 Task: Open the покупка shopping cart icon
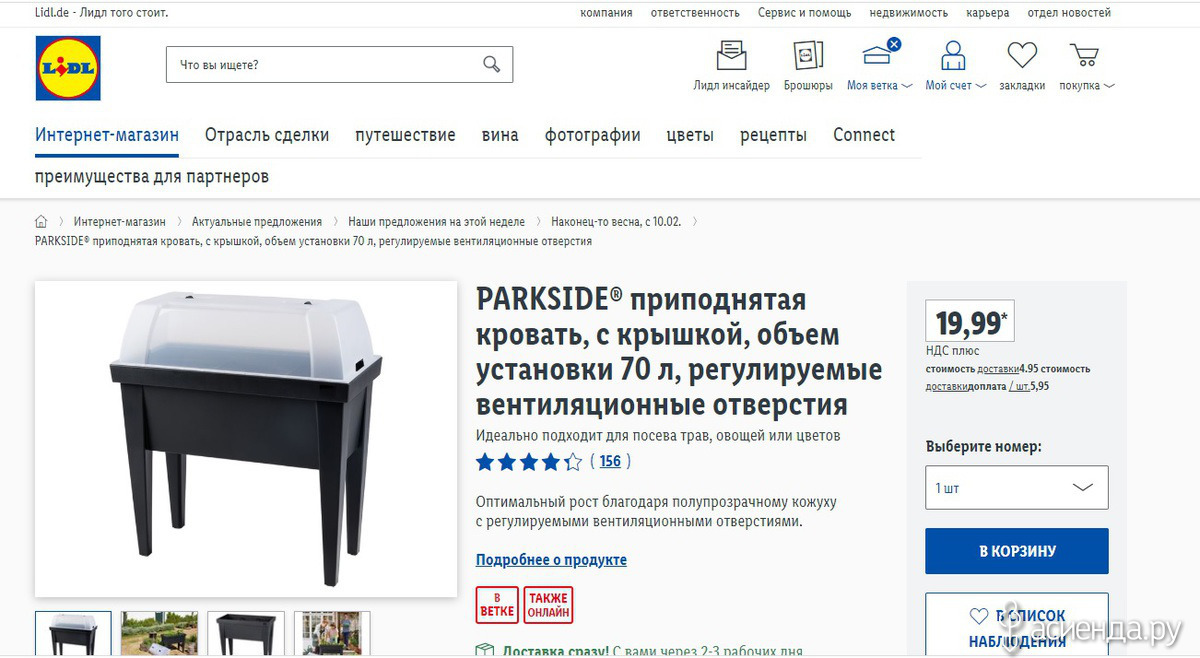tap(1084, 54)
